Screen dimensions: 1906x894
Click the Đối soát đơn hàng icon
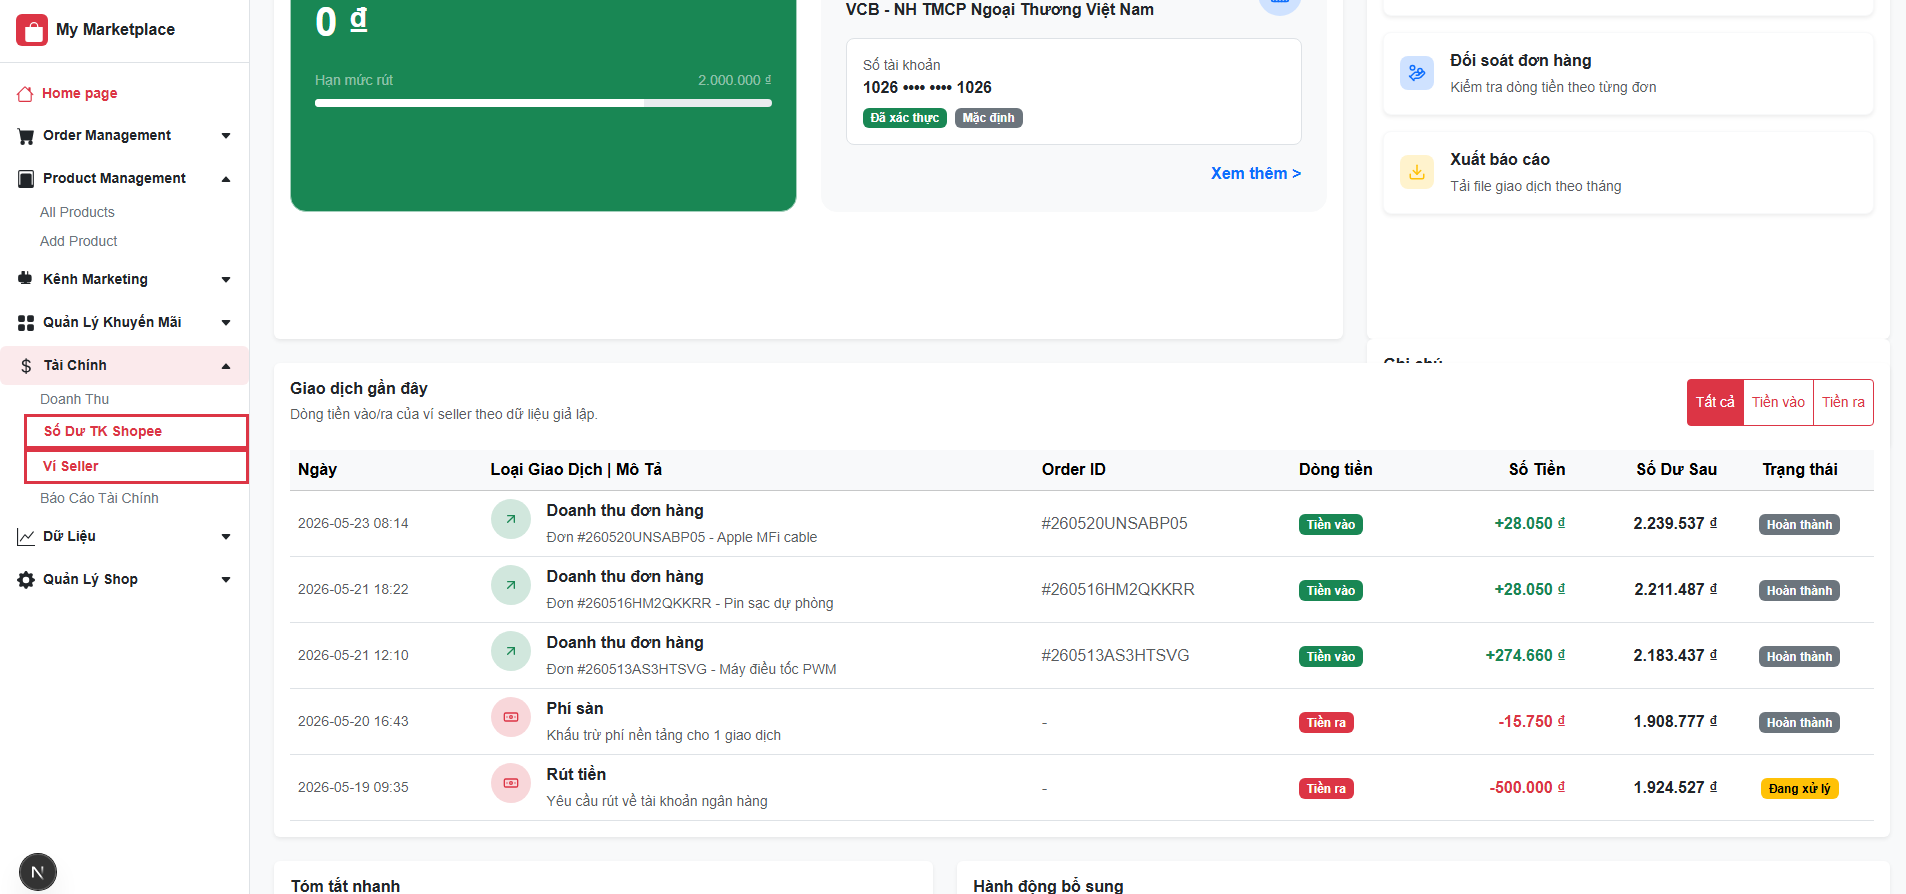point(1417,73)
